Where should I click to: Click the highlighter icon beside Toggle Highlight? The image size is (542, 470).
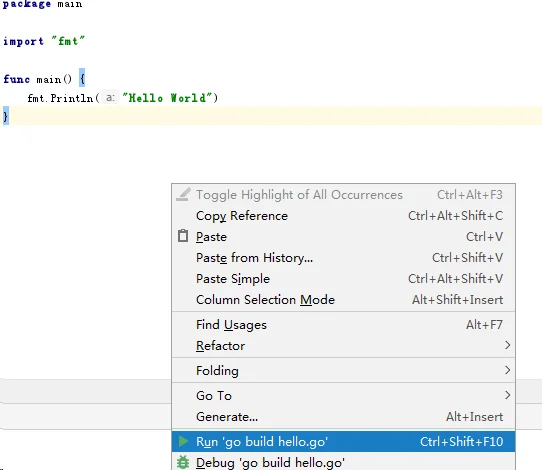[x=183, y=195]
